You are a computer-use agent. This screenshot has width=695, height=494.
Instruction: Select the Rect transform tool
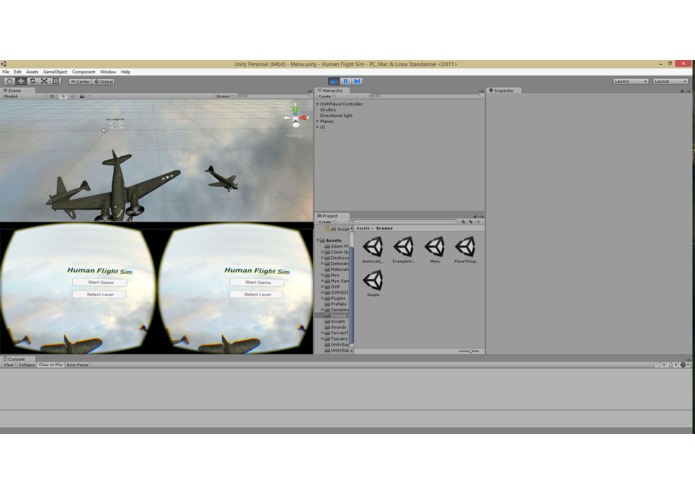56,81
